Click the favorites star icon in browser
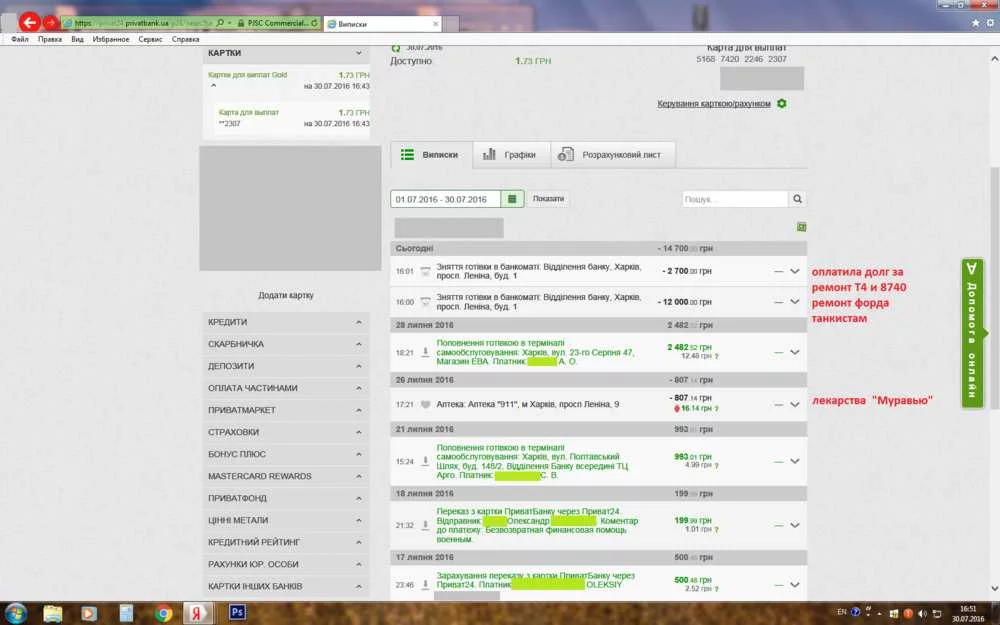 pyautogui.click(x=975, y=23)
